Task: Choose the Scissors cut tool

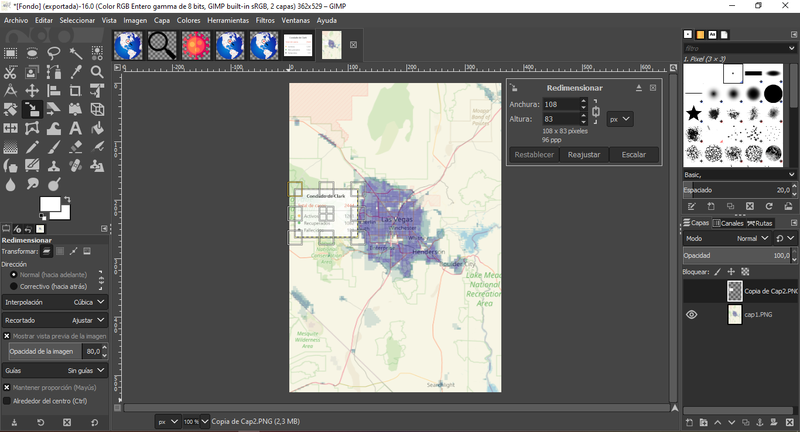Action: [x=10, y=72]
